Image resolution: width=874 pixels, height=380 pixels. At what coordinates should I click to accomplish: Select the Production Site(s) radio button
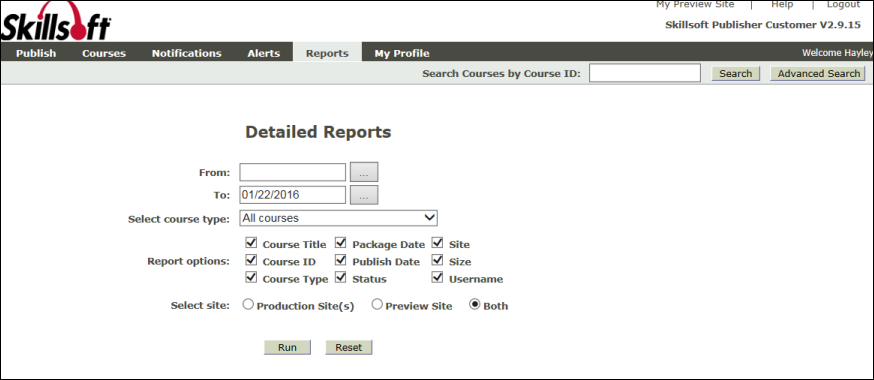tap(249, 305)
